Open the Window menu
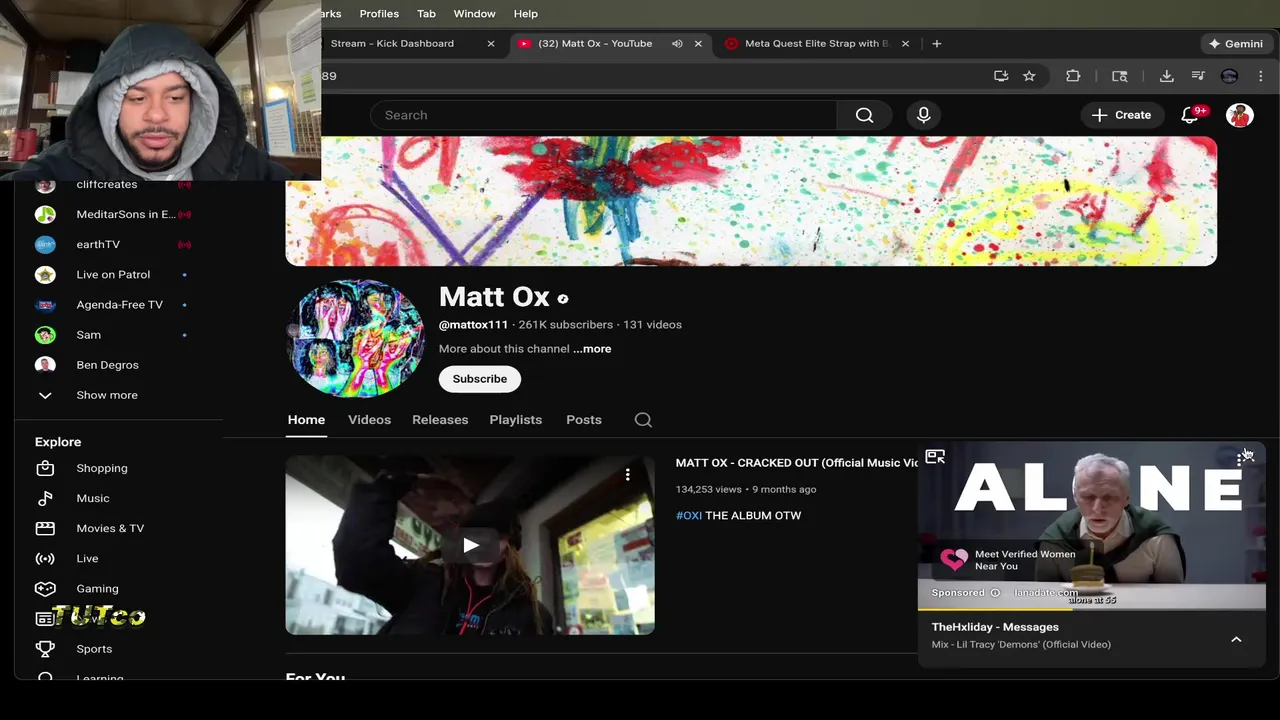Screen dimensions: 1280x720 click(474, 14)
